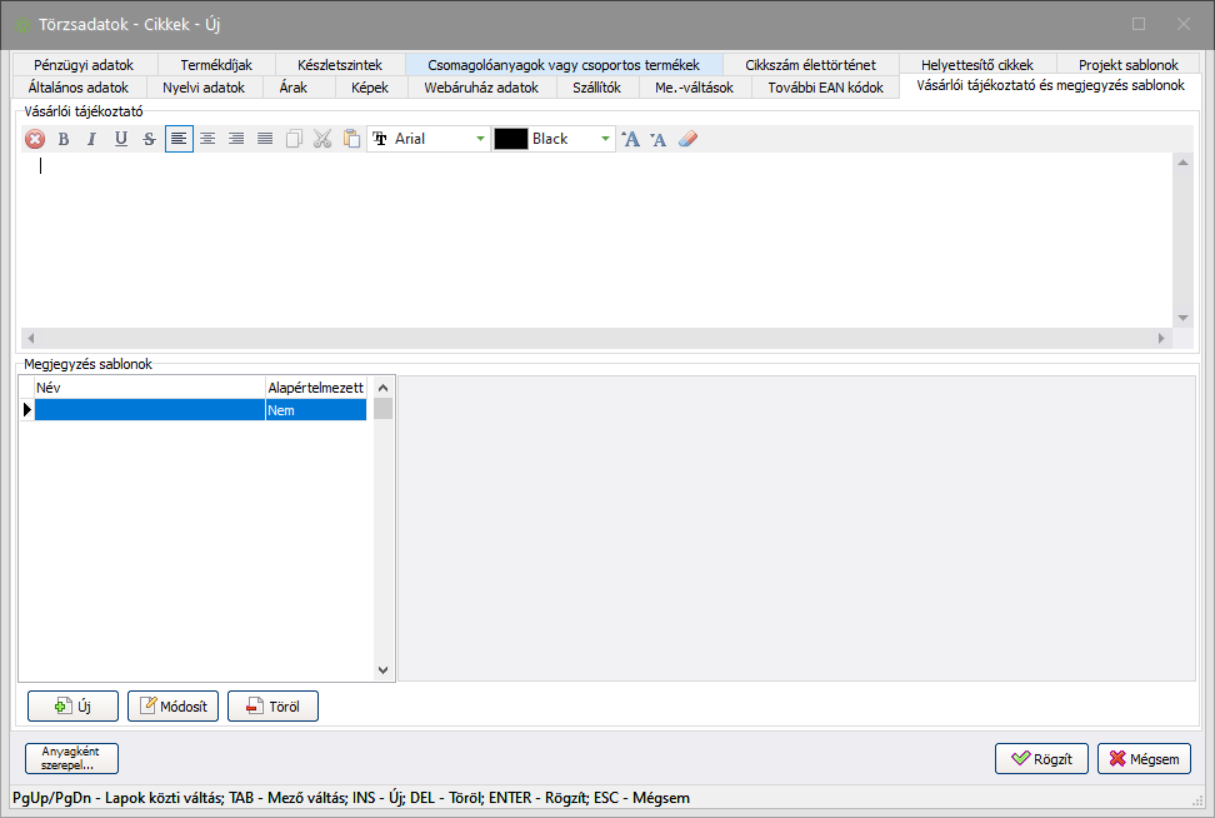Align text to center
The height and width of the screenshot is (818, 1215).
click(x=207, y=140)
